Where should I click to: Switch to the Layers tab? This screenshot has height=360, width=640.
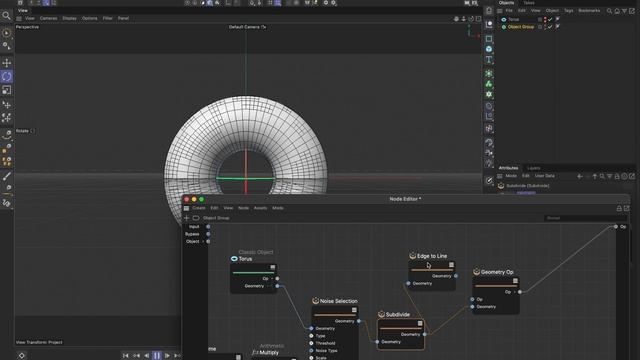pos(533,168)
